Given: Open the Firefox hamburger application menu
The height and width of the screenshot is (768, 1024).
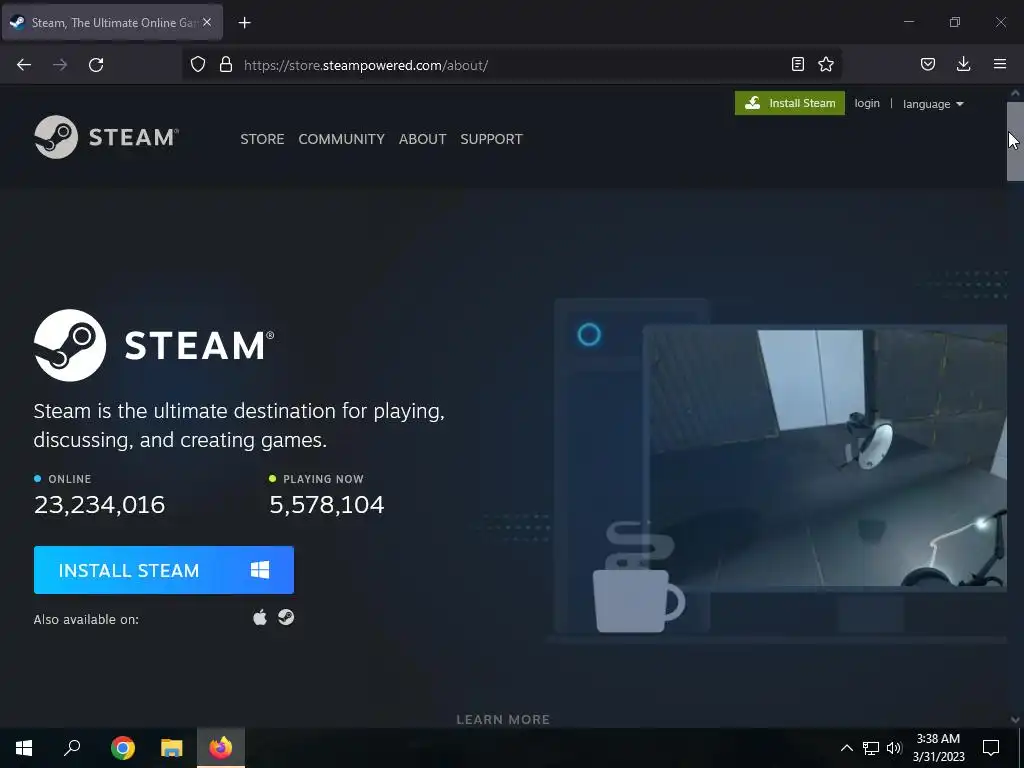Looking at the screenshot, I should 1000,64.
